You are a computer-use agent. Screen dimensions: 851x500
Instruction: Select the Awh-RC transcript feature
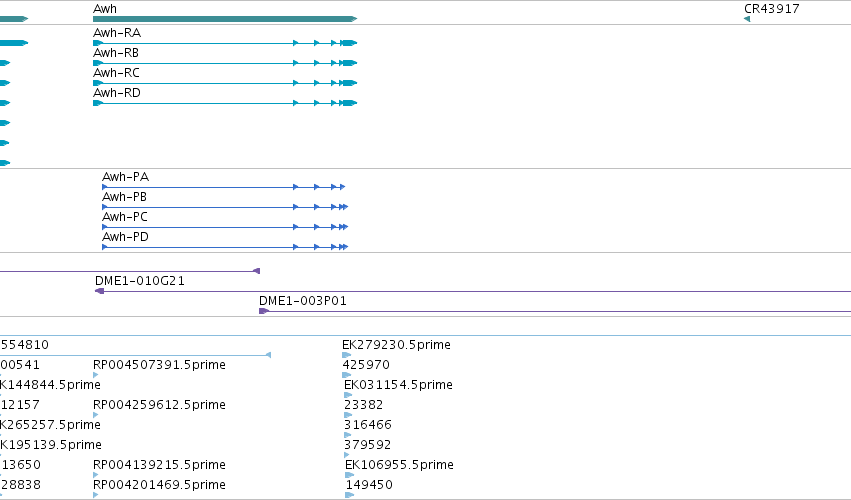225,83
